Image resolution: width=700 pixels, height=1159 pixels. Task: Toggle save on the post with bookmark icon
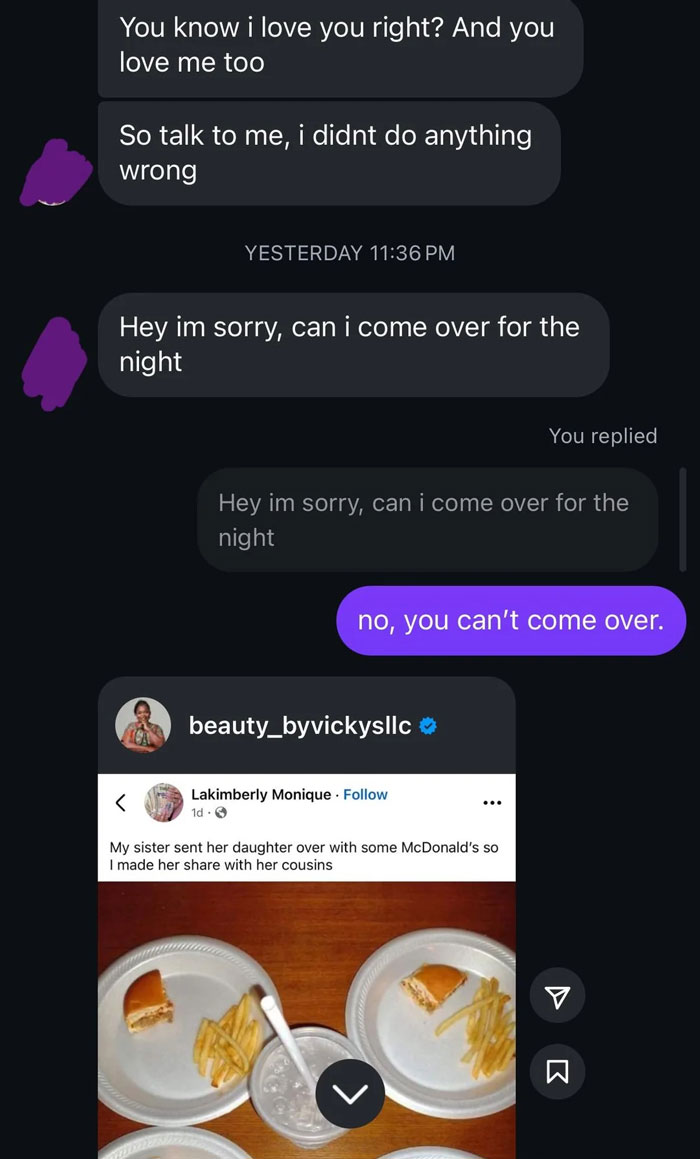[557, 1072]
